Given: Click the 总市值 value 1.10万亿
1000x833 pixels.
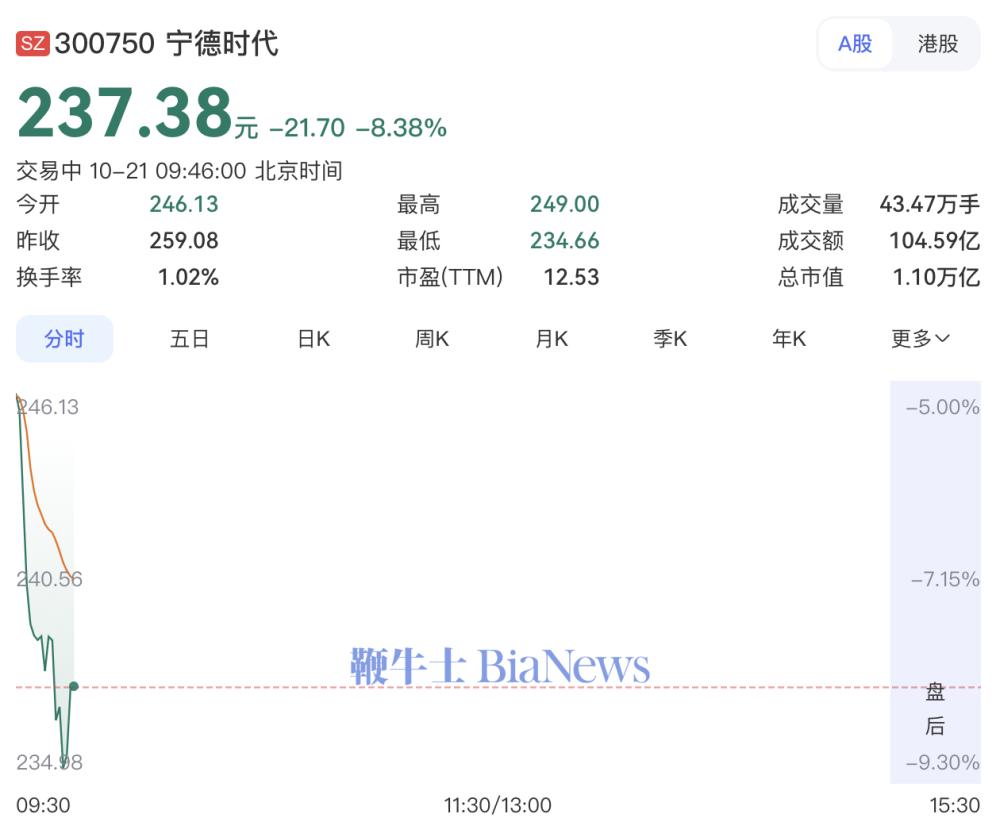Looking at the screenshot, I should tap(936, 277).
